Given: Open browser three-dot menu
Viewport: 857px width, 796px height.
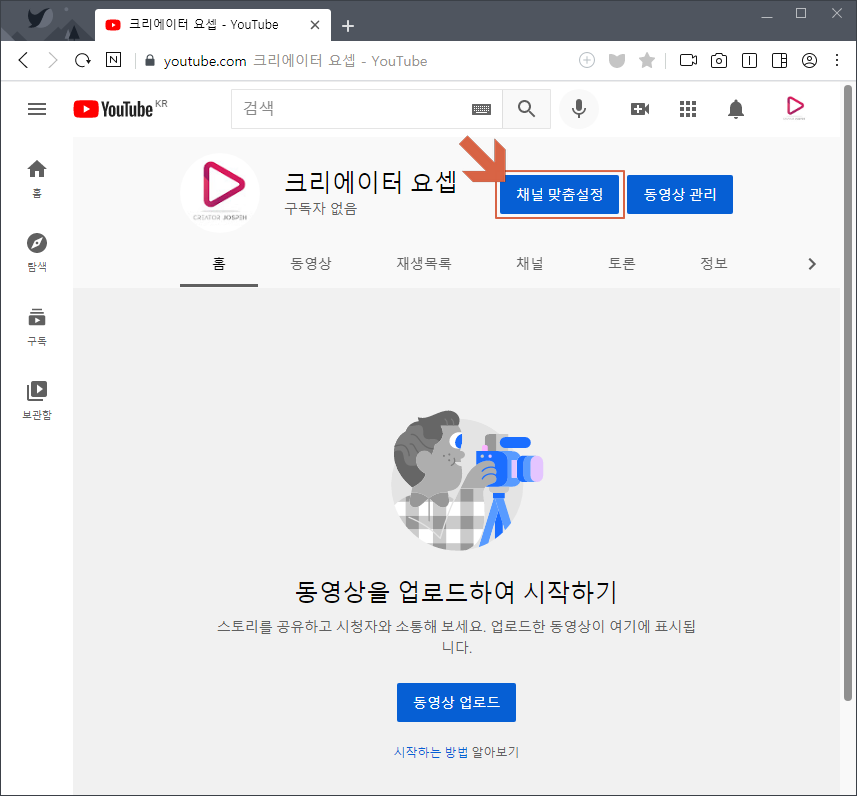Looking at the screenshot, I should point(837,60).
